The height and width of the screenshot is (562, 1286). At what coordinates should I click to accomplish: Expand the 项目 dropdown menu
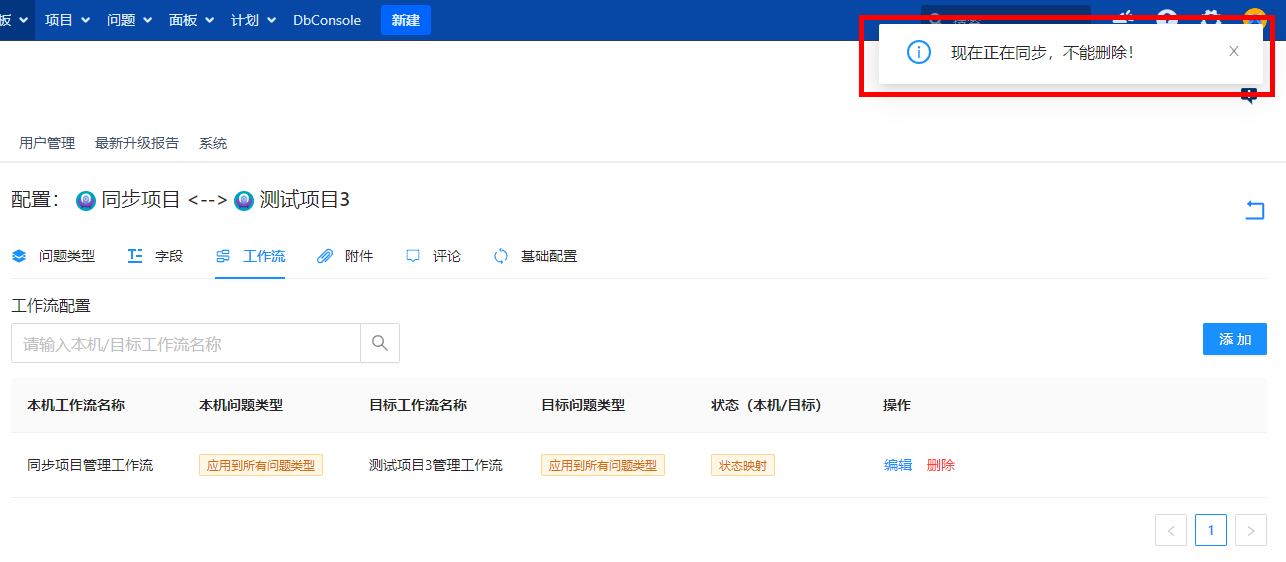click(x=67, y=20)
